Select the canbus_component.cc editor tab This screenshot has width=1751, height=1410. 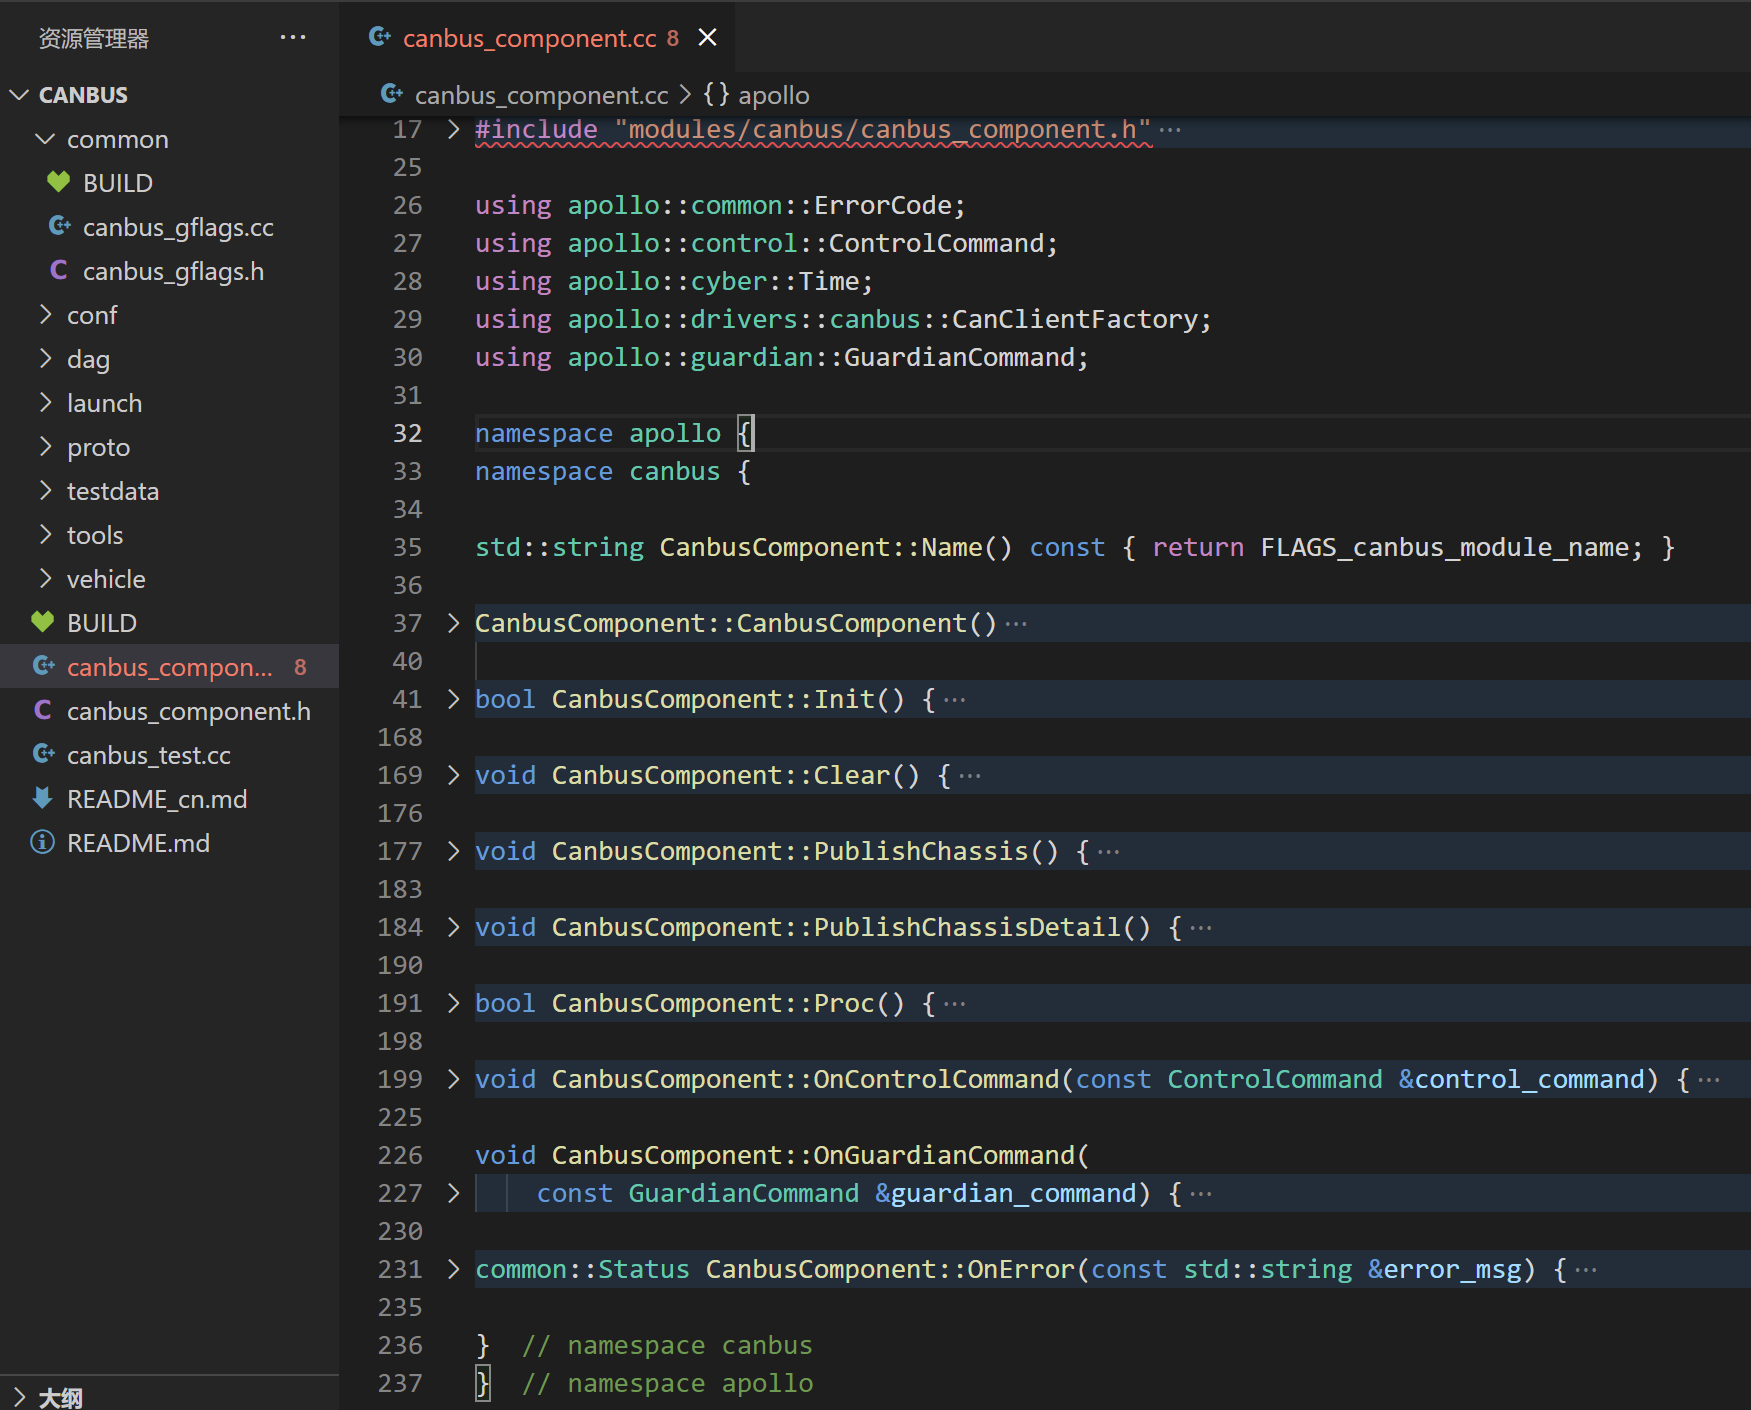(538, 38)
